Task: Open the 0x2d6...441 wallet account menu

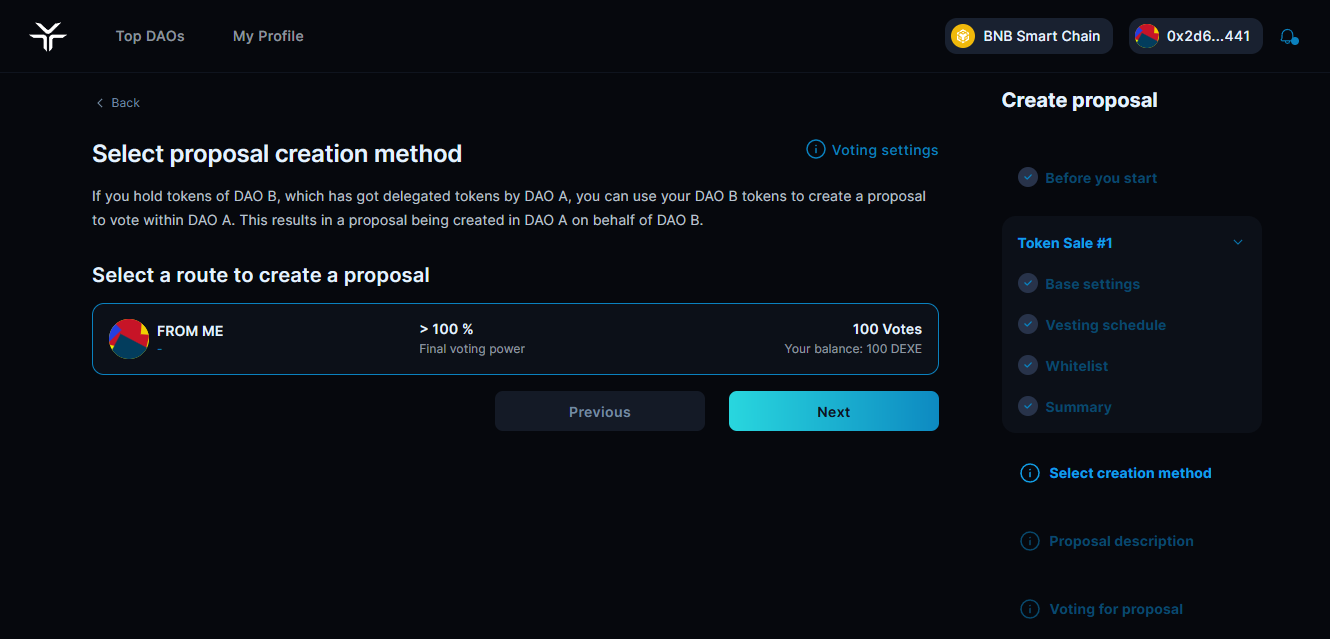Action: point(1196,36)
